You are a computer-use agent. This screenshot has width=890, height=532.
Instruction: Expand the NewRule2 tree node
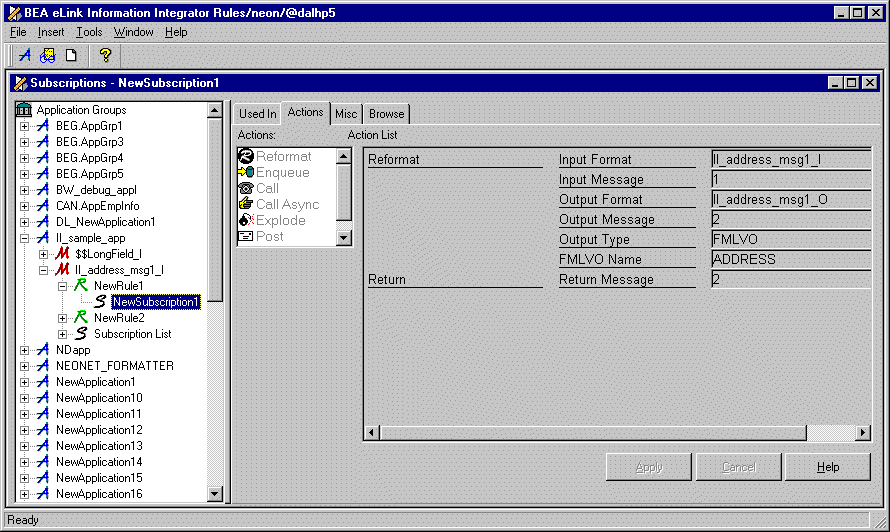click(x=62, y=318)
